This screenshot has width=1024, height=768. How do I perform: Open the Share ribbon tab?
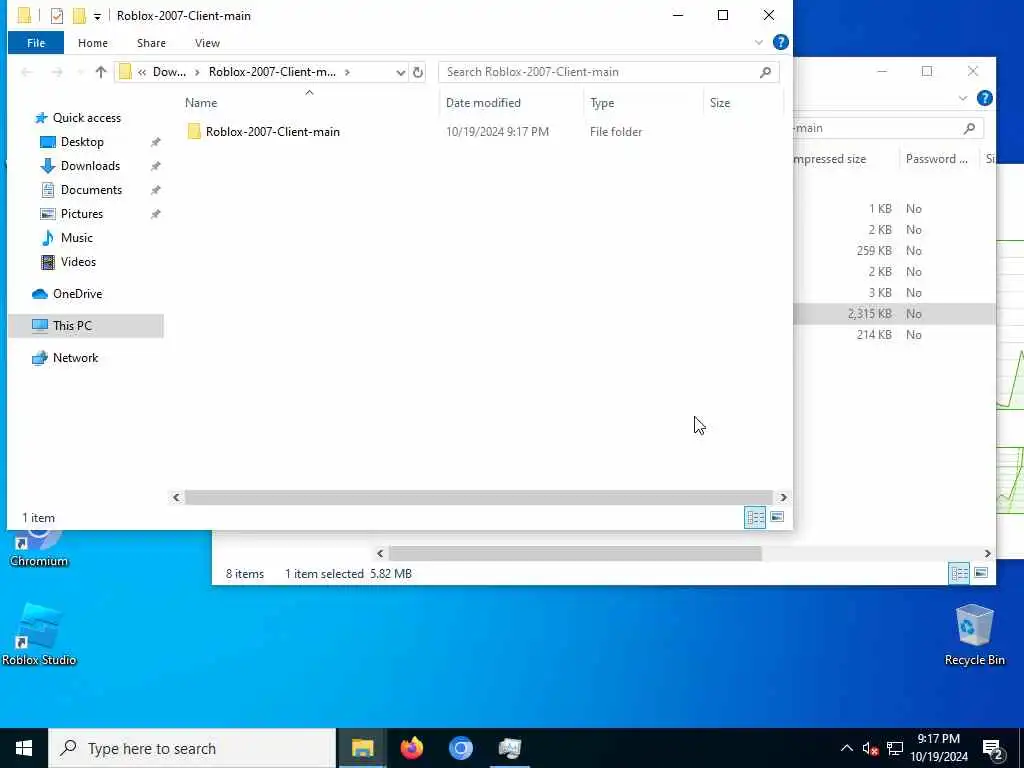point(151,43)
